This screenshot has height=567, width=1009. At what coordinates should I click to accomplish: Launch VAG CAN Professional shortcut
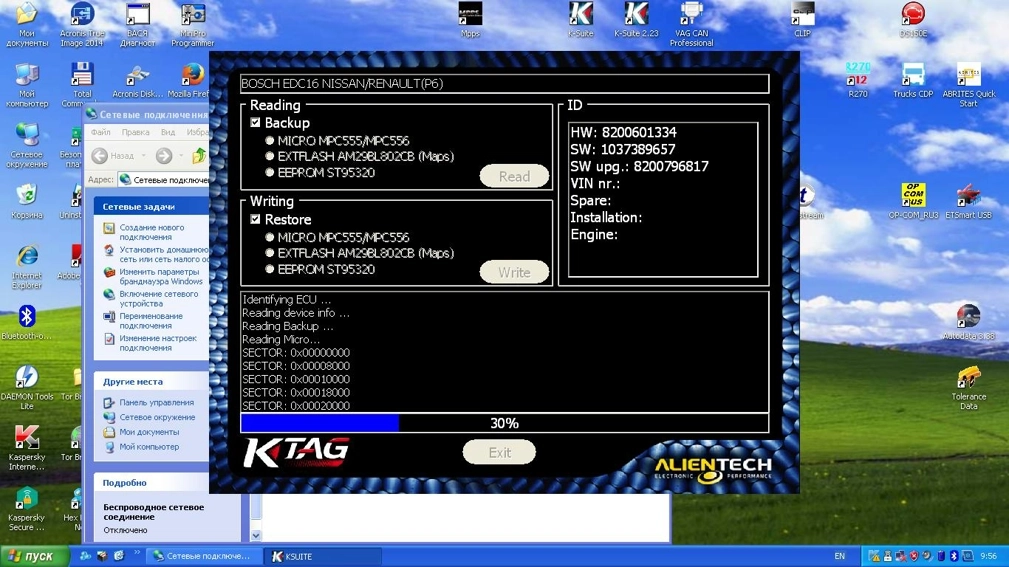[x=691, y=24]
